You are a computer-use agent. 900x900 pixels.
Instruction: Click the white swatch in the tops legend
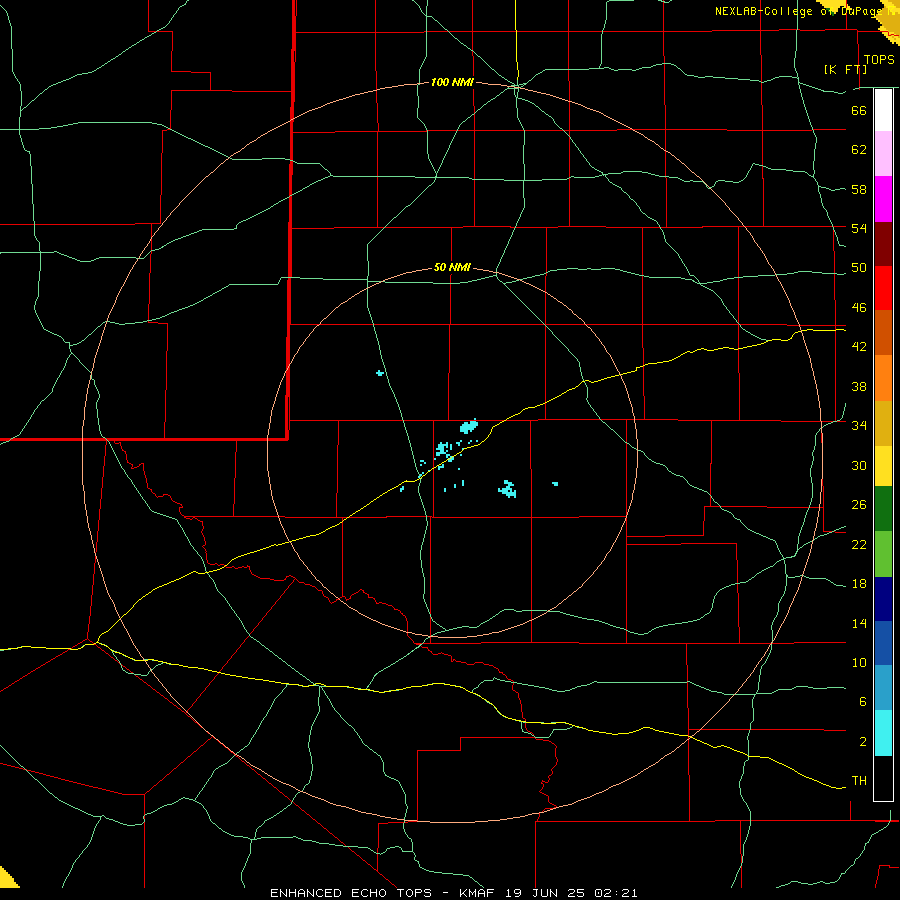click(883, 110)
